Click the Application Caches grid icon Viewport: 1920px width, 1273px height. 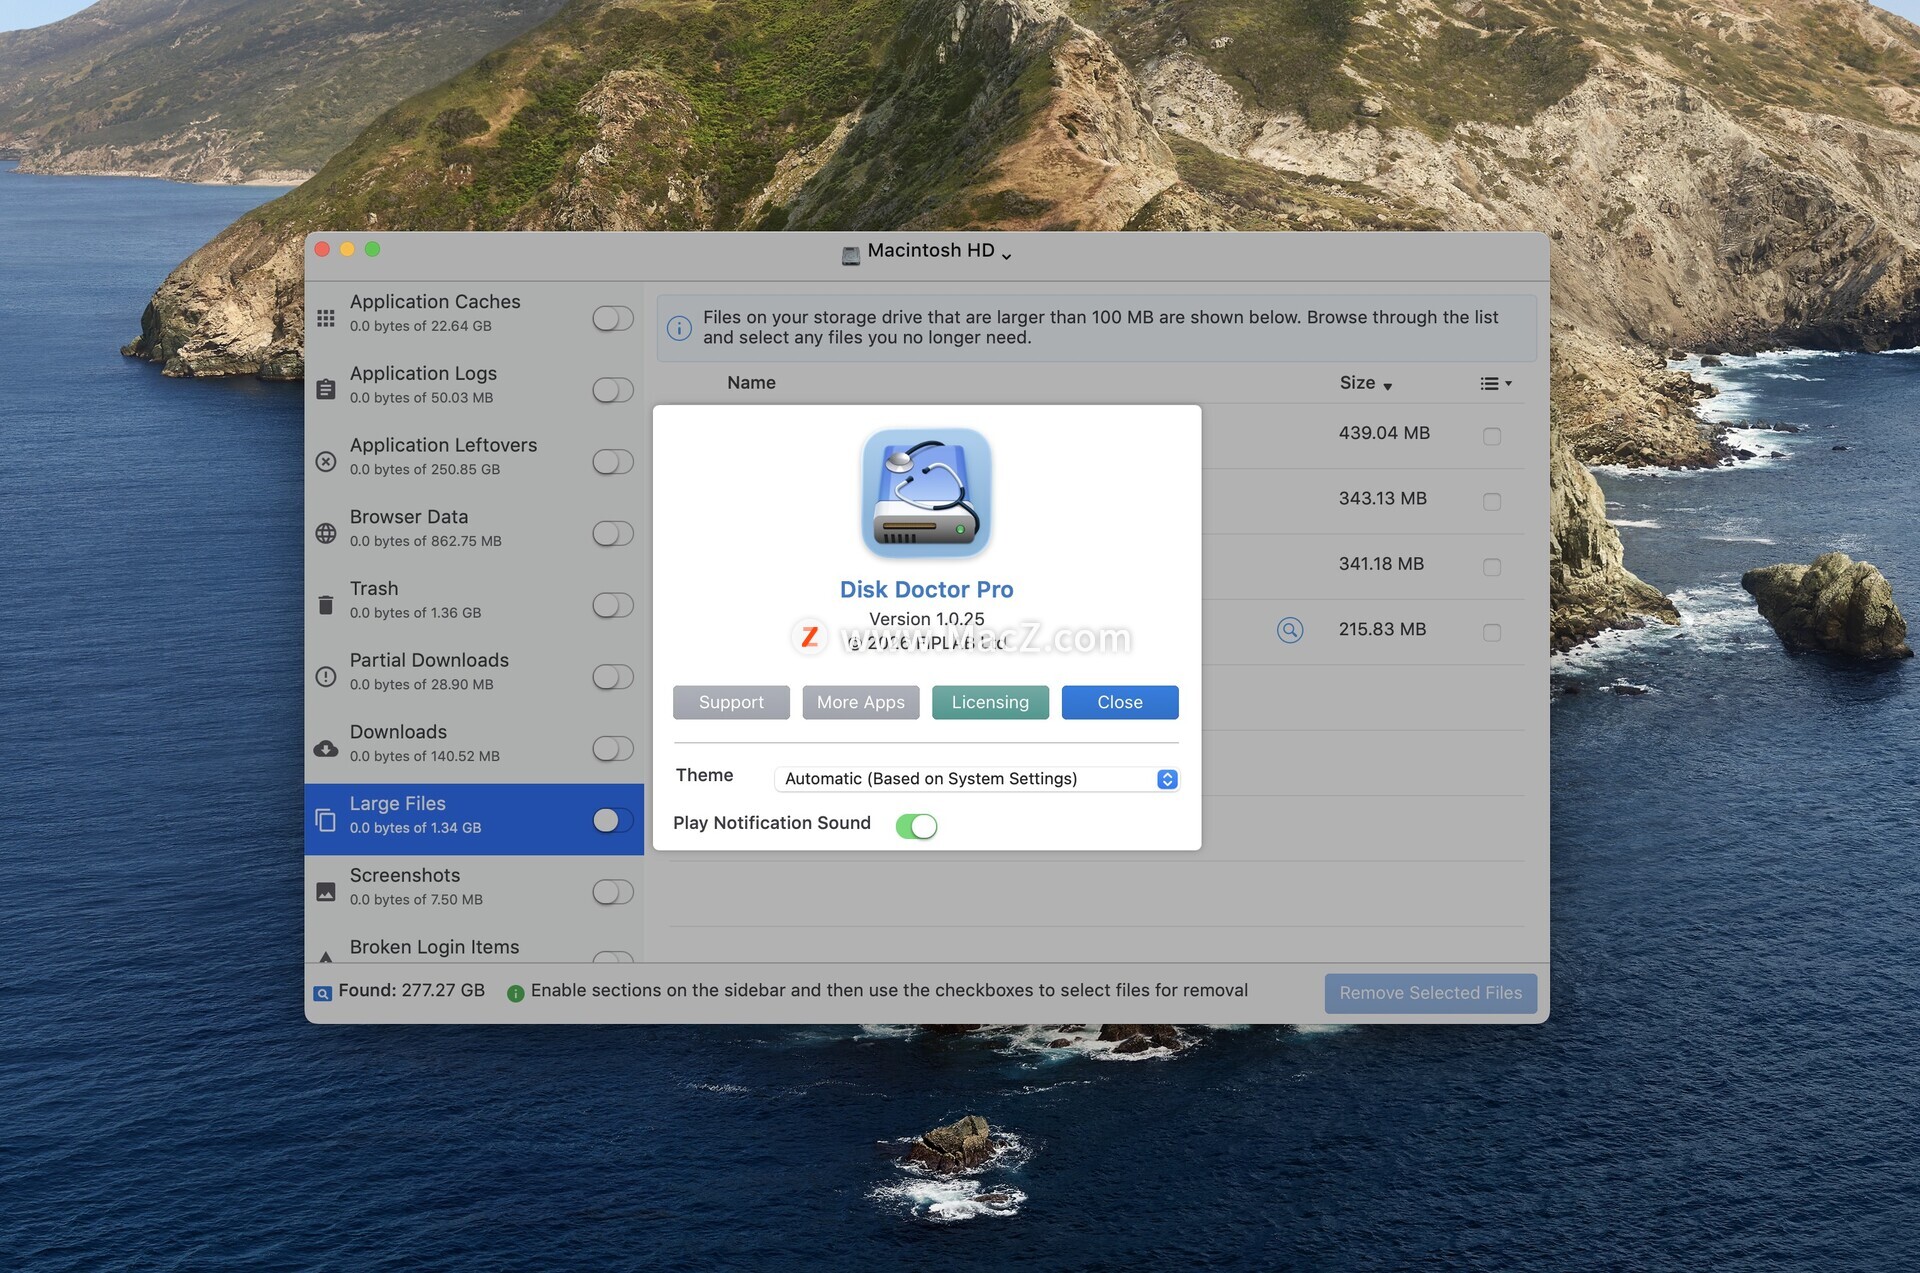[326, 318]
